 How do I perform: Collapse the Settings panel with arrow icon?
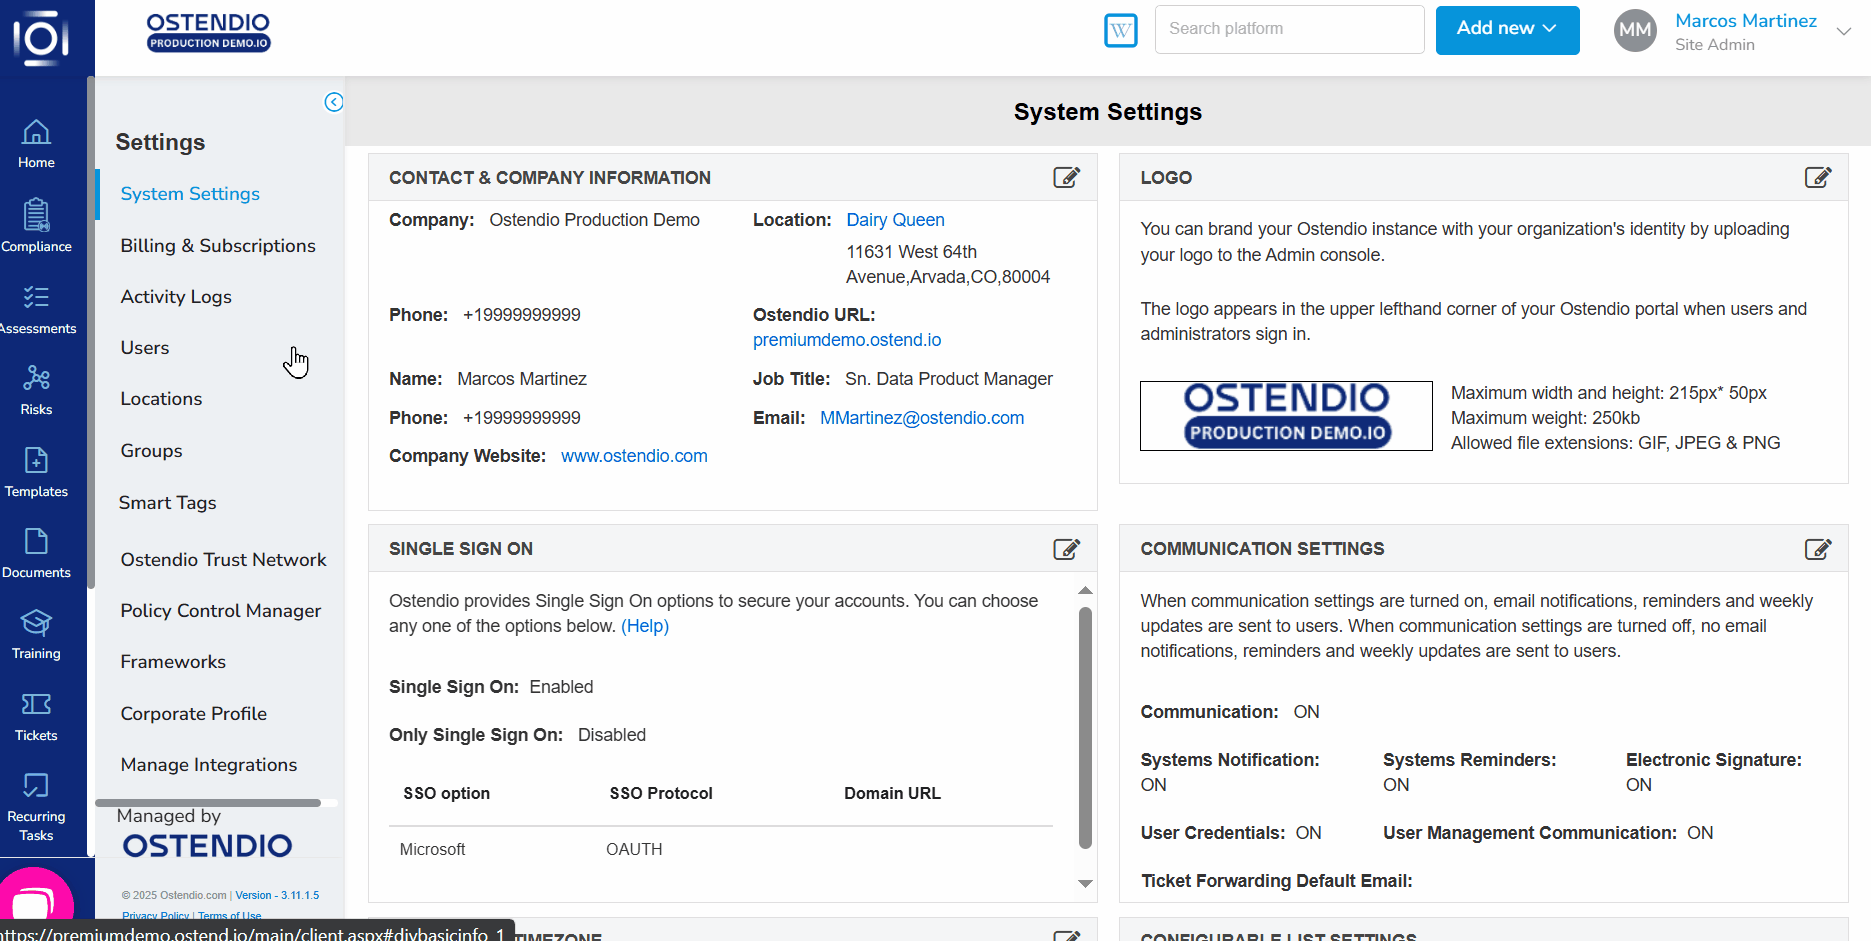(x=334, y=102)
